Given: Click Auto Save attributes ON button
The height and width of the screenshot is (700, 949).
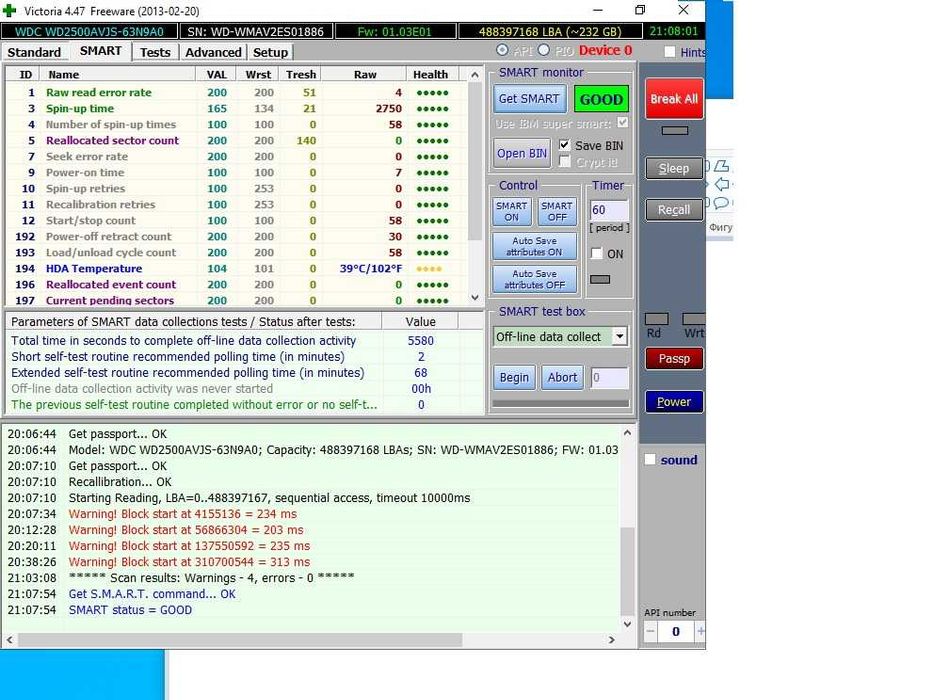Looking at the screenshot, I should [x=534, y=246].
